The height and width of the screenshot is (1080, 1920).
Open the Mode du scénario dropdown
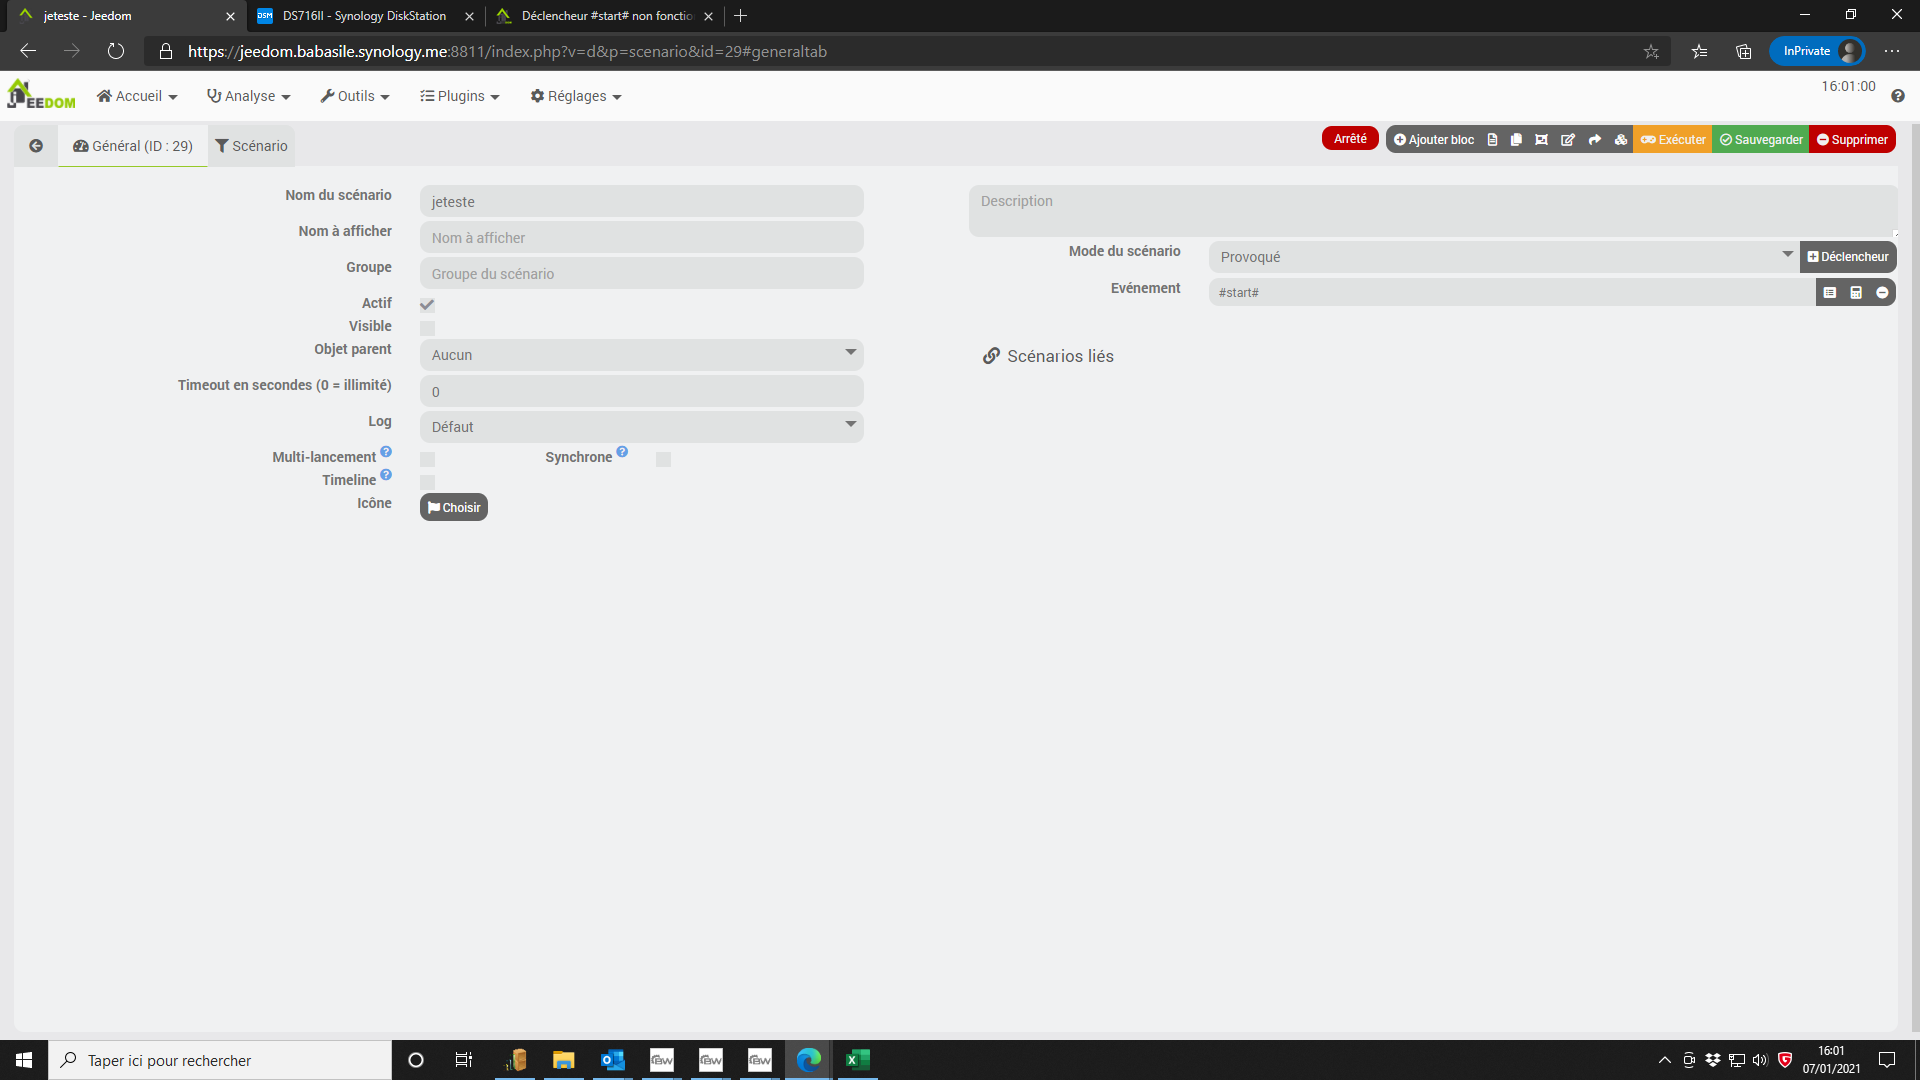click(1503, 257)
